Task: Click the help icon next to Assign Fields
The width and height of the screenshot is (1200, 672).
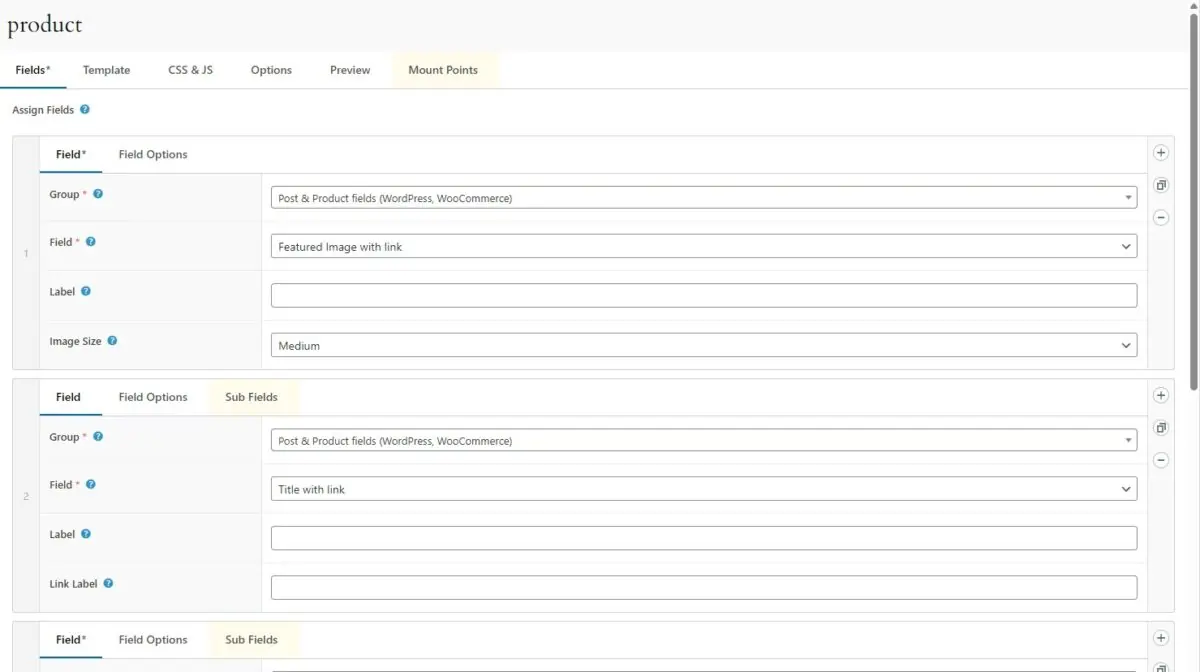Action: tap(85, 110)
